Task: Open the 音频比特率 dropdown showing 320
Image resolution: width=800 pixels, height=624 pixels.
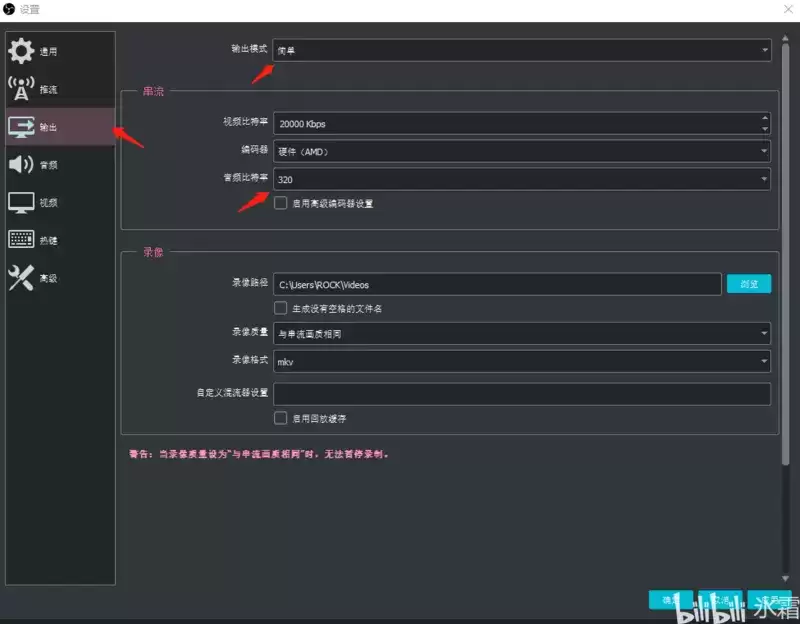Action: tap(521, 179)
